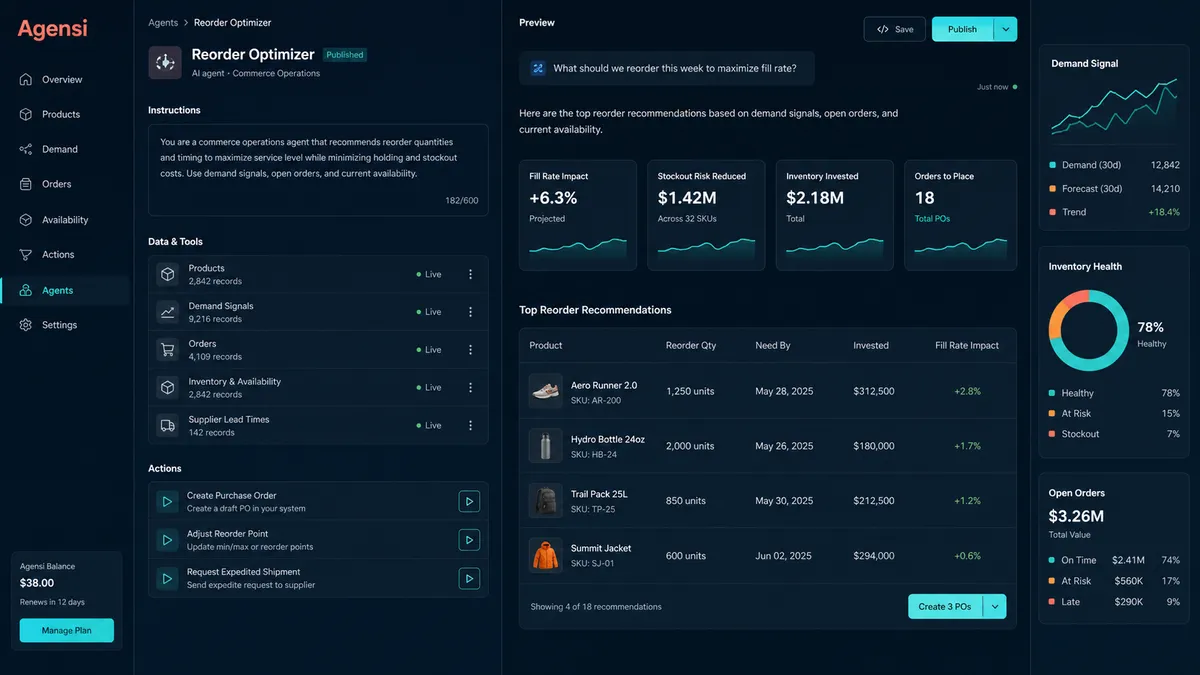Viewport: 1200px width, 675px height.
Task: Click the Fill Rate Impact column header
Action: point(967,346)
